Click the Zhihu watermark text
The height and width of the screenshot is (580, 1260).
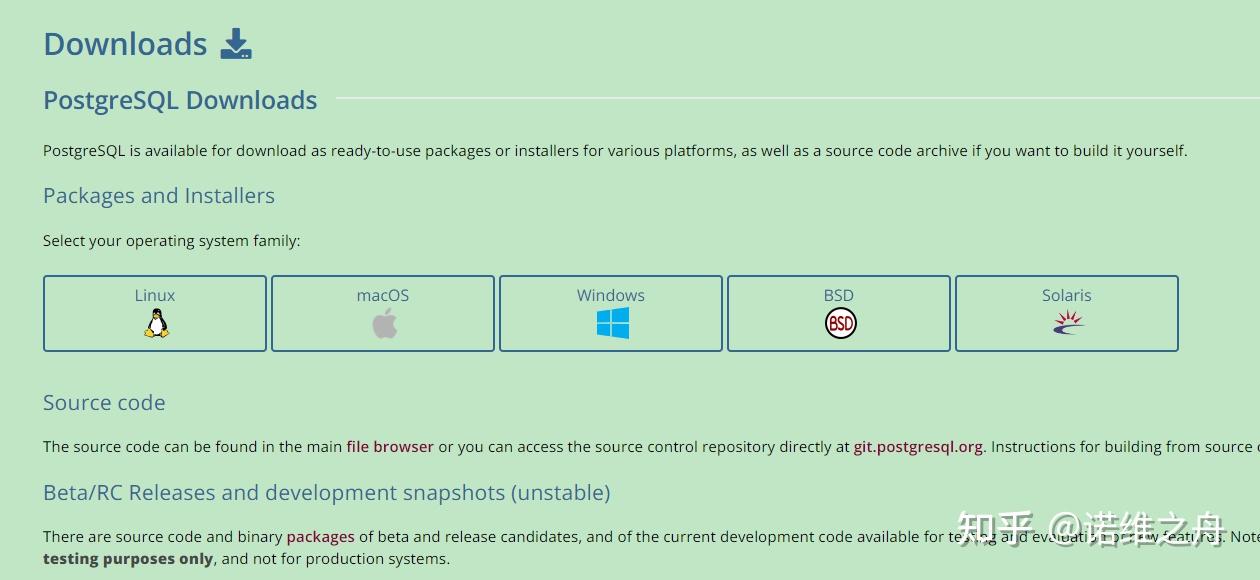click(x=1090, y=528)
